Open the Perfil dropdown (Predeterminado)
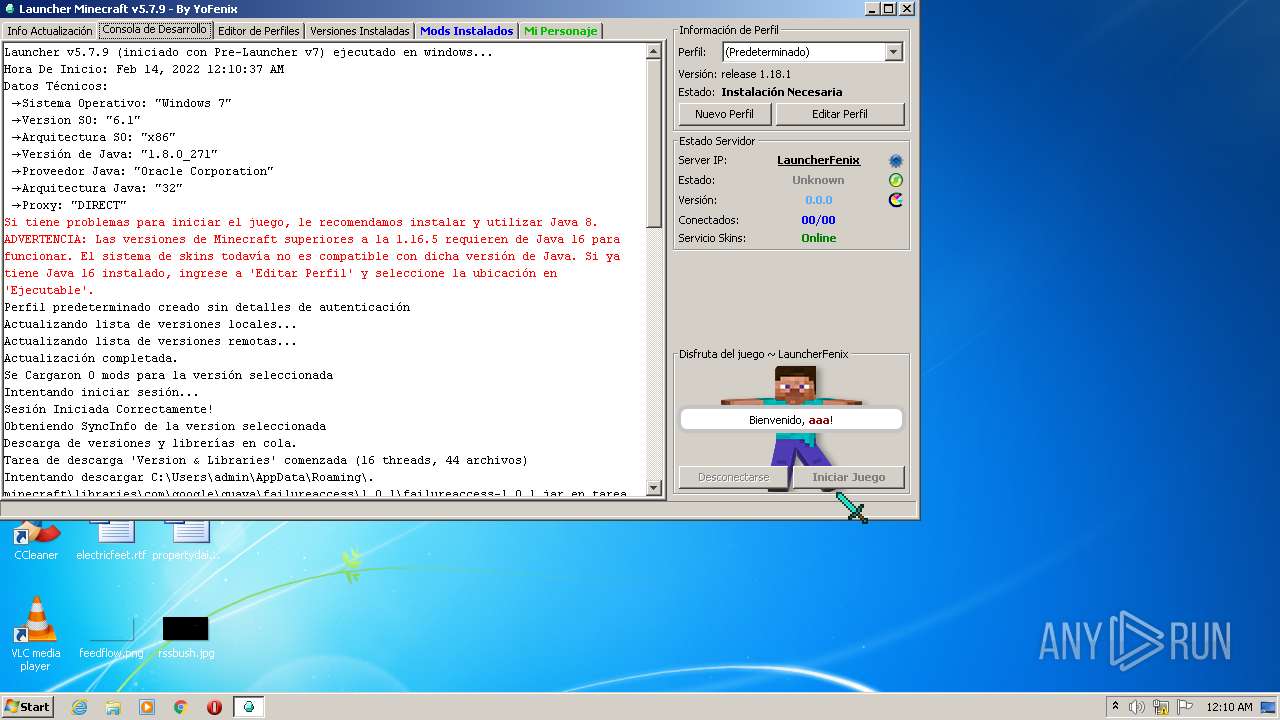1280x720 pixels. point(812,52)
